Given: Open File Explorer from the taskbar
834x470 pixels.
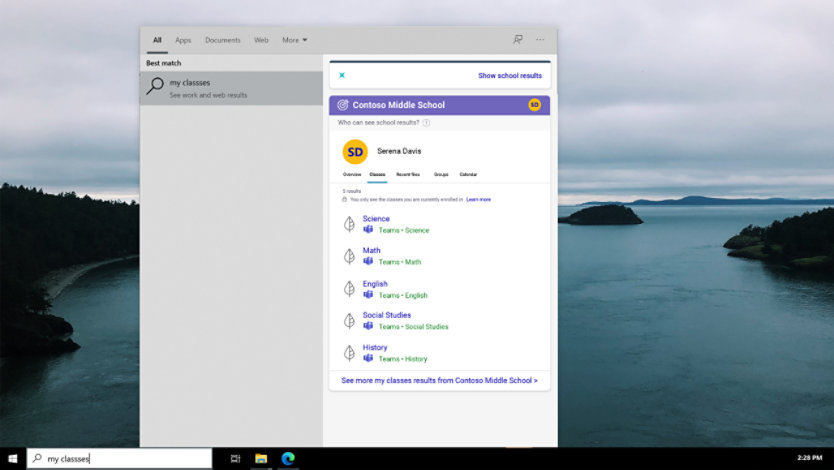Looking at the screenshot, I should pyautogui.click(x=261, y=458).
